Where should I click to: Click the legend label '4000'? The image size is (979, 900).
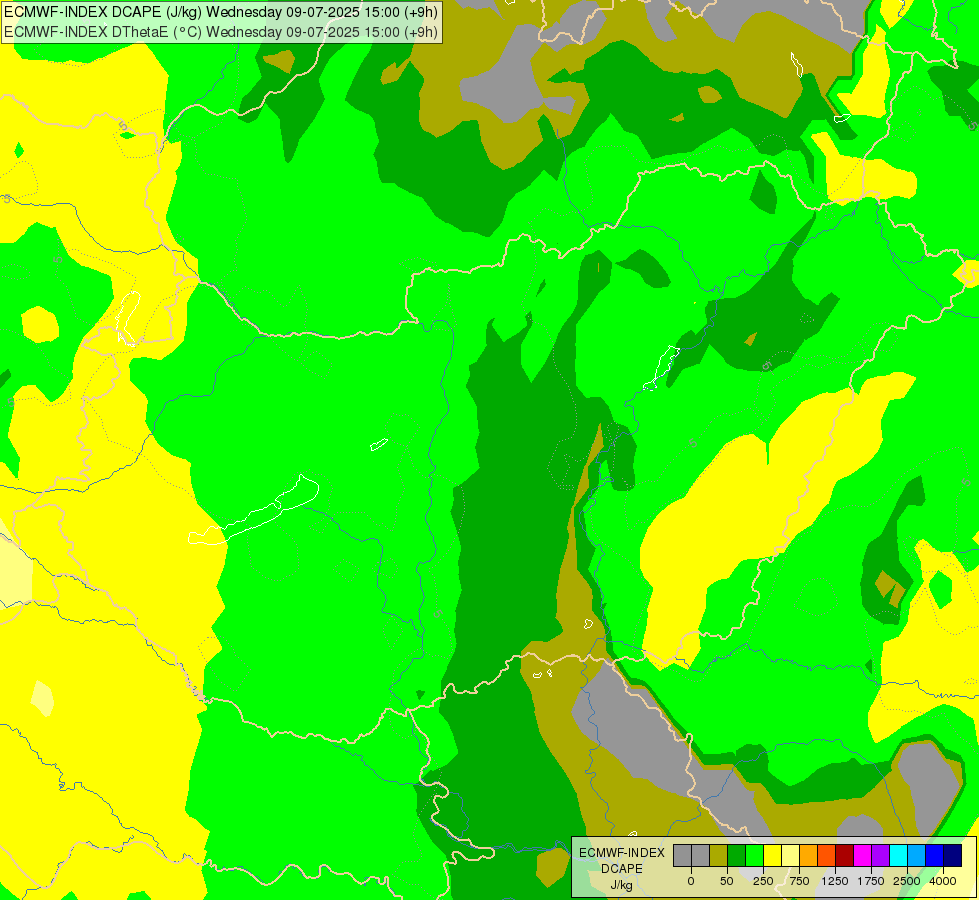pos(943,881)
